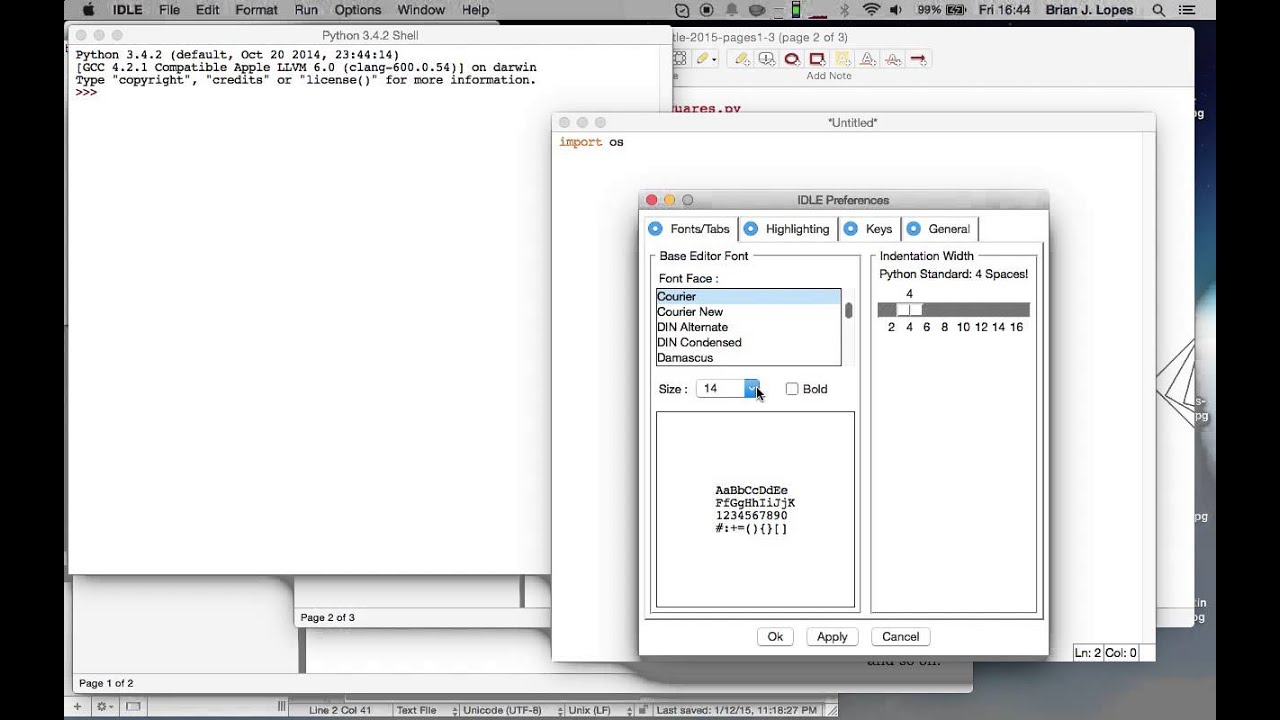
Task: Select Courier in the font list
Action: (748, 296)
